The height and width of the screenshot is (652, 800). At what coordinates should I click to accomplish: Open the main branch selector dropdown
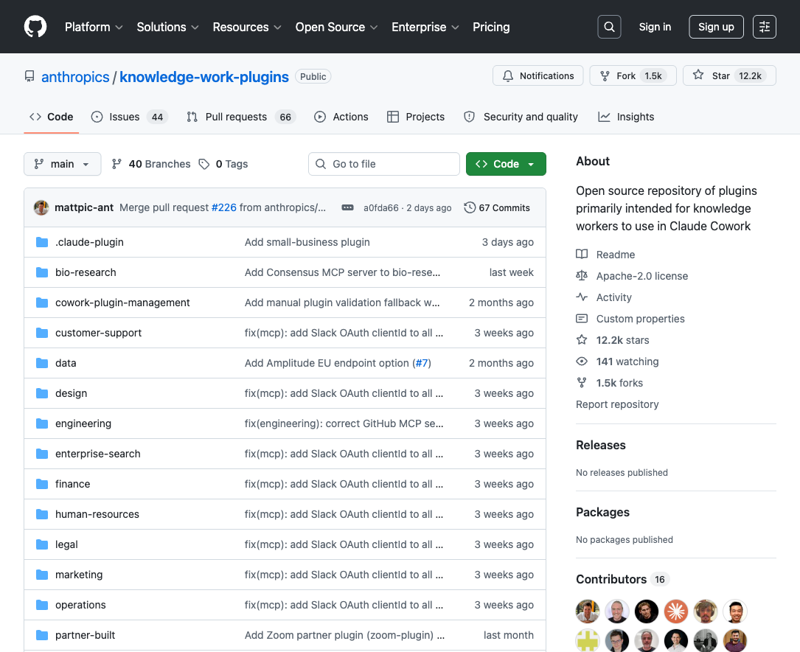tap(62, 164)
